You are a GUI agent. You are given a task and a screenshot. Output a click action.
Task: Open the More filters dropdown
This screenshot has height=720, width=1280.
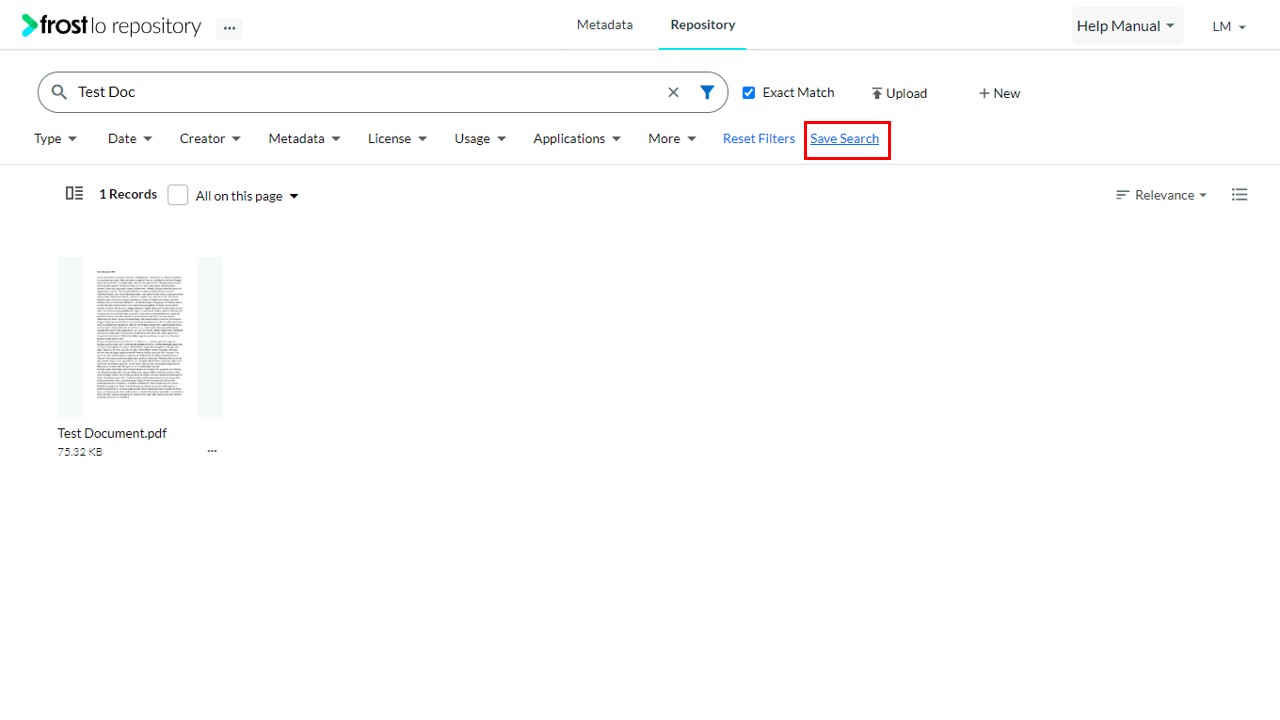click(672, 139)
